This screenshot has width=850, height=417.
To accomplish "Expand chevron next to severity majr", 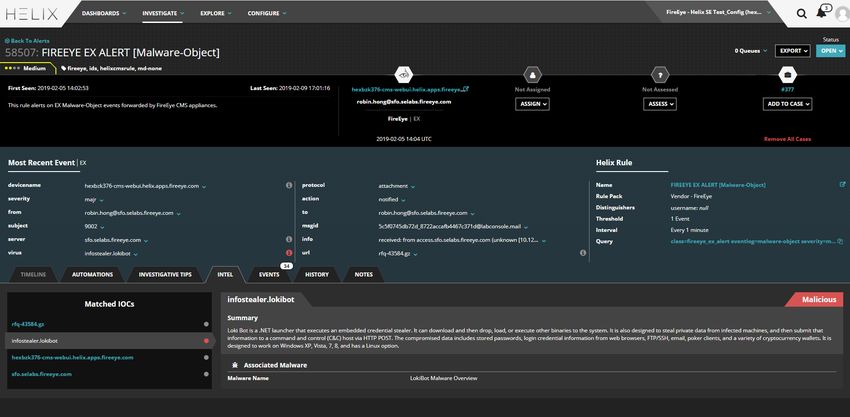I will [x=101, y=200].
